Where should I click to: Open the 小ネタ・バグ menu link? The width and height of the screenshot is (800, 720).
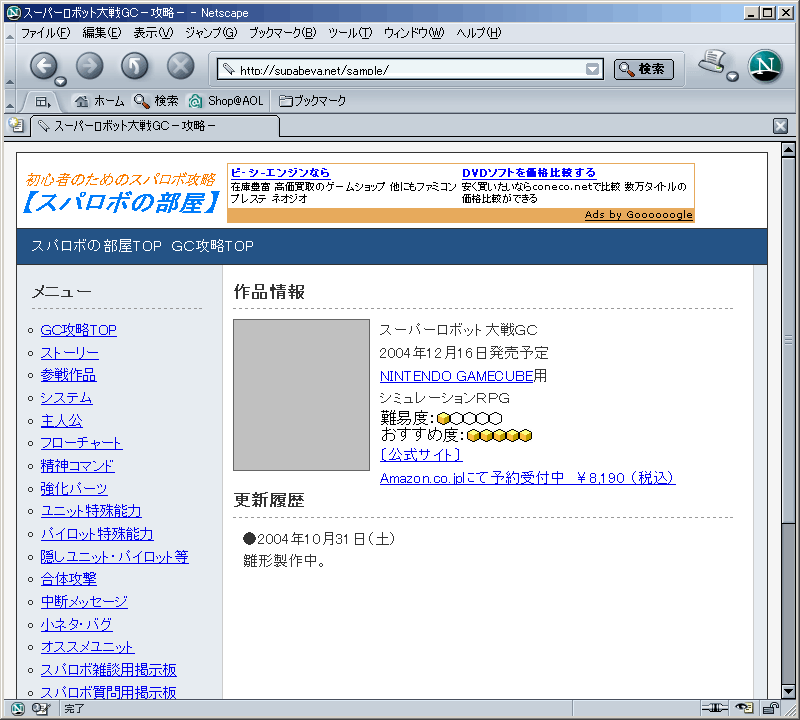click(77, 624)
